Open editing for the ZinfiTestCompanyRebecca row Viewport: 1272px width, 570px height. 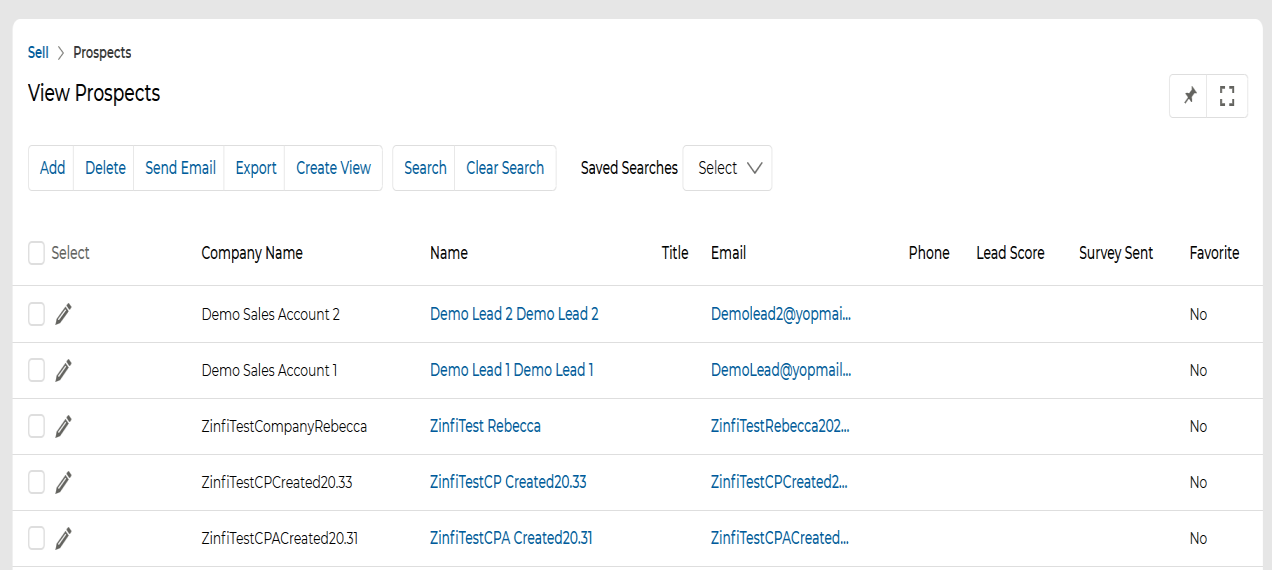pos(63,426)
